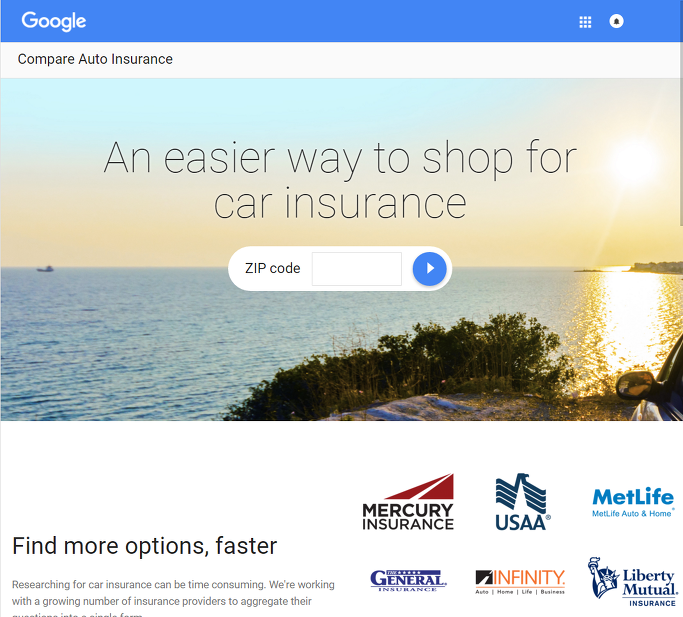Submit ZIP code with blue arrow button
683x617 pixels.
[429, 268]
